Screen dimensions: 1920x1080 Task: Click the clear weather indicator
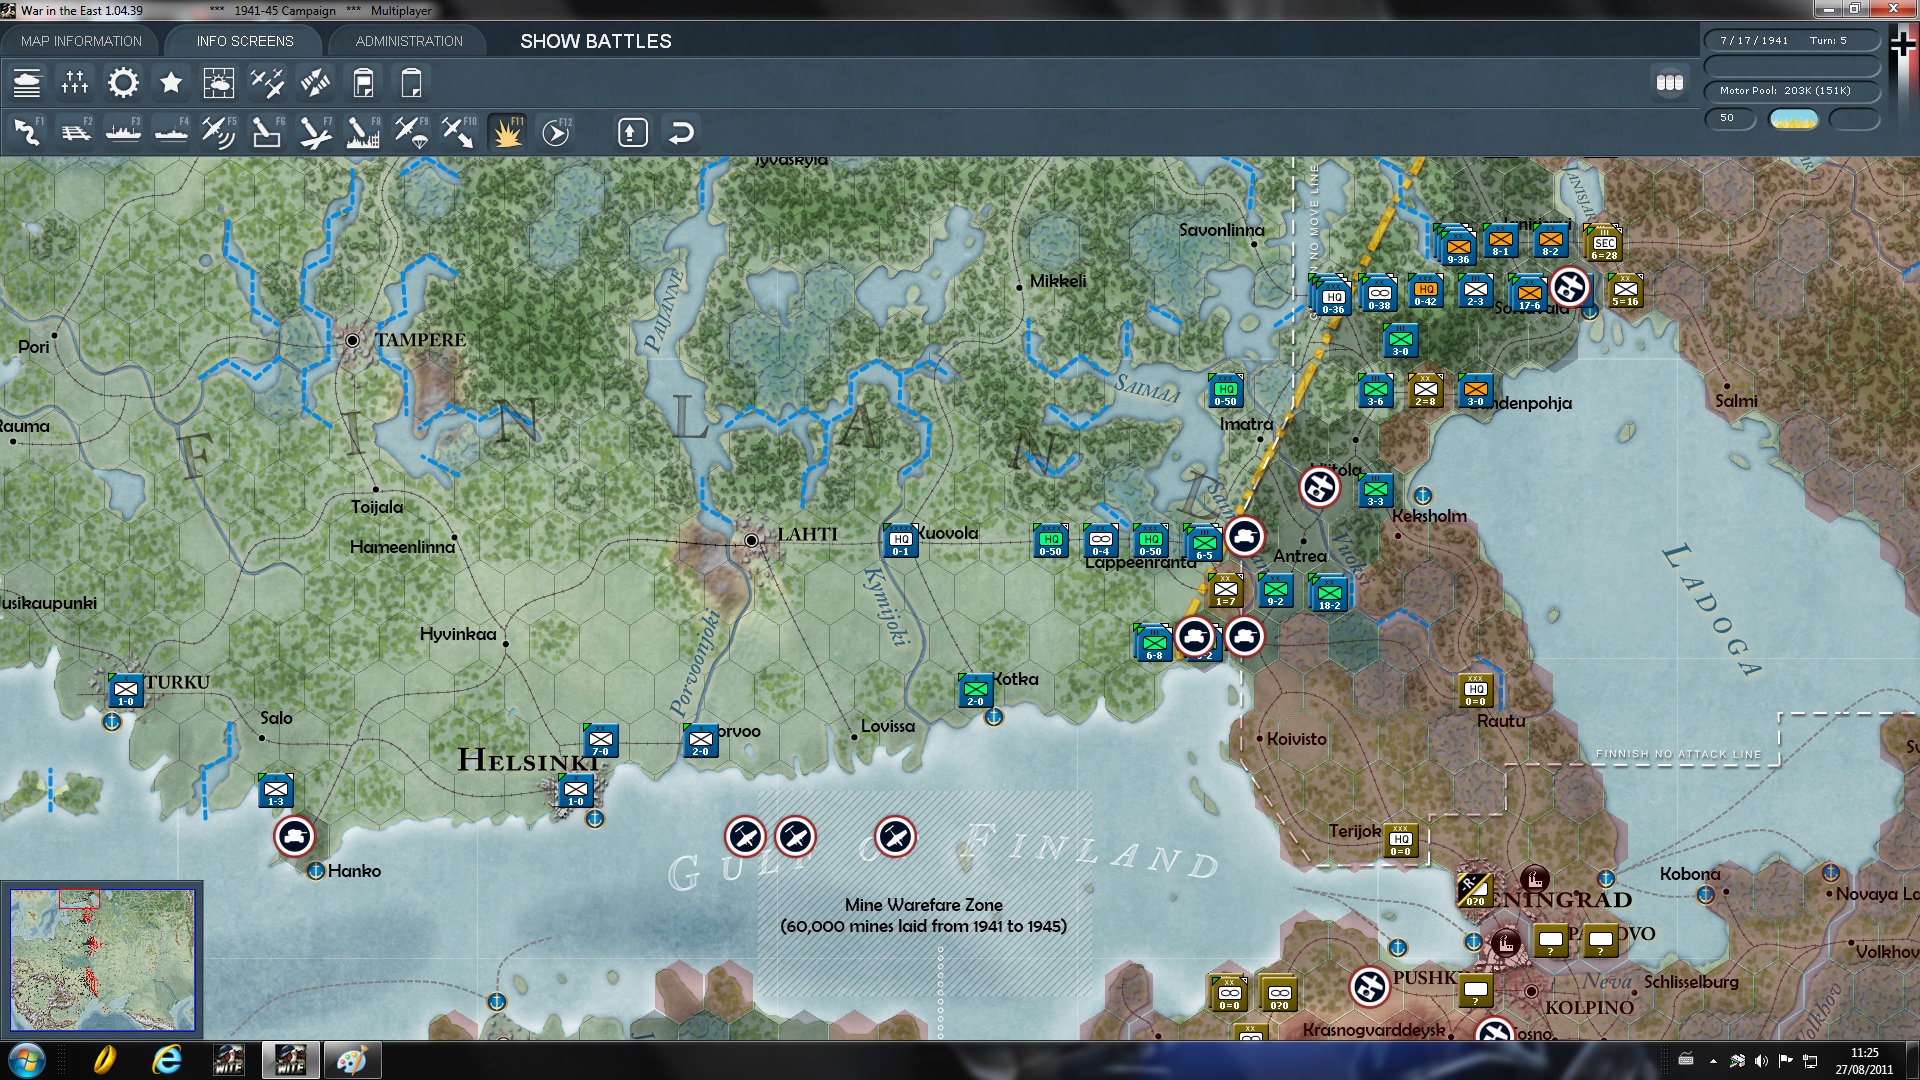(x=1794, y=119)
